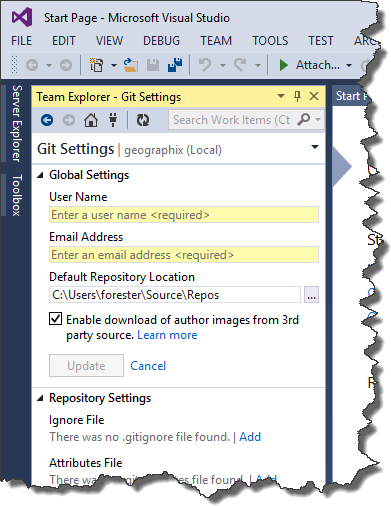Click the Connect to Team Projects plug icon
This screenshot has width=391, height=506.
click(x=113, y=120)
